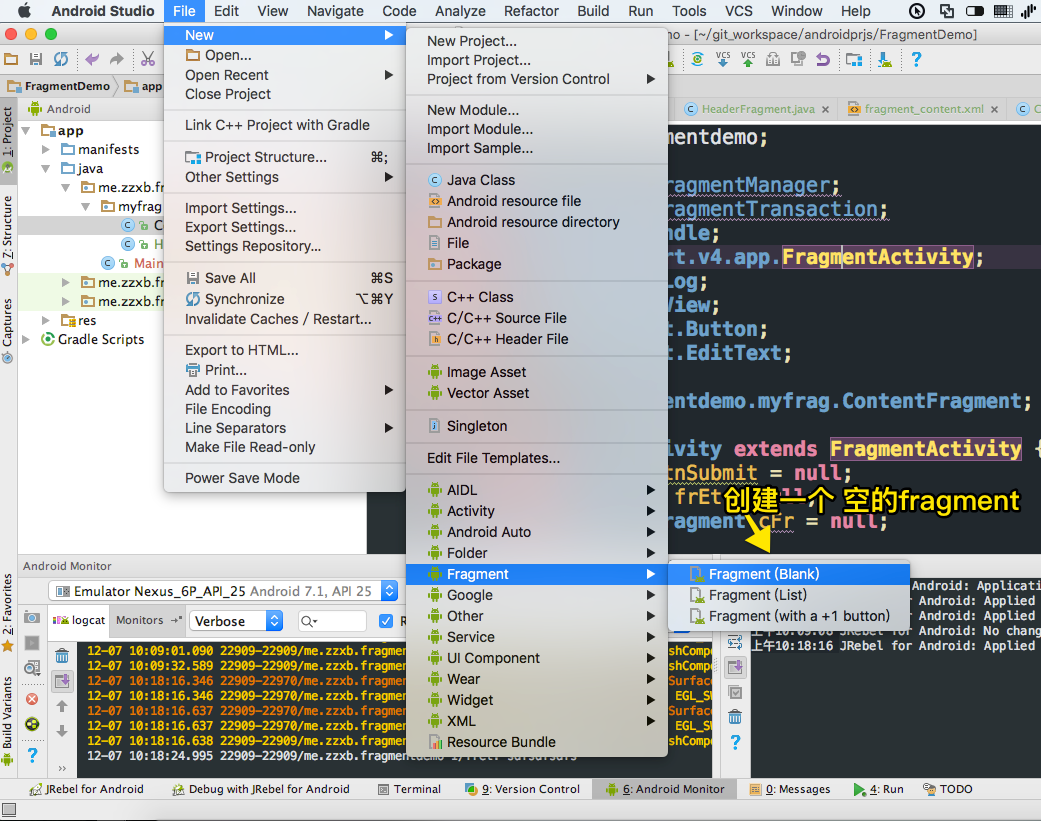Click the Redo arrow toolbar icon
This screenshot has height=821, width=1041.
(x=116, y=59)
